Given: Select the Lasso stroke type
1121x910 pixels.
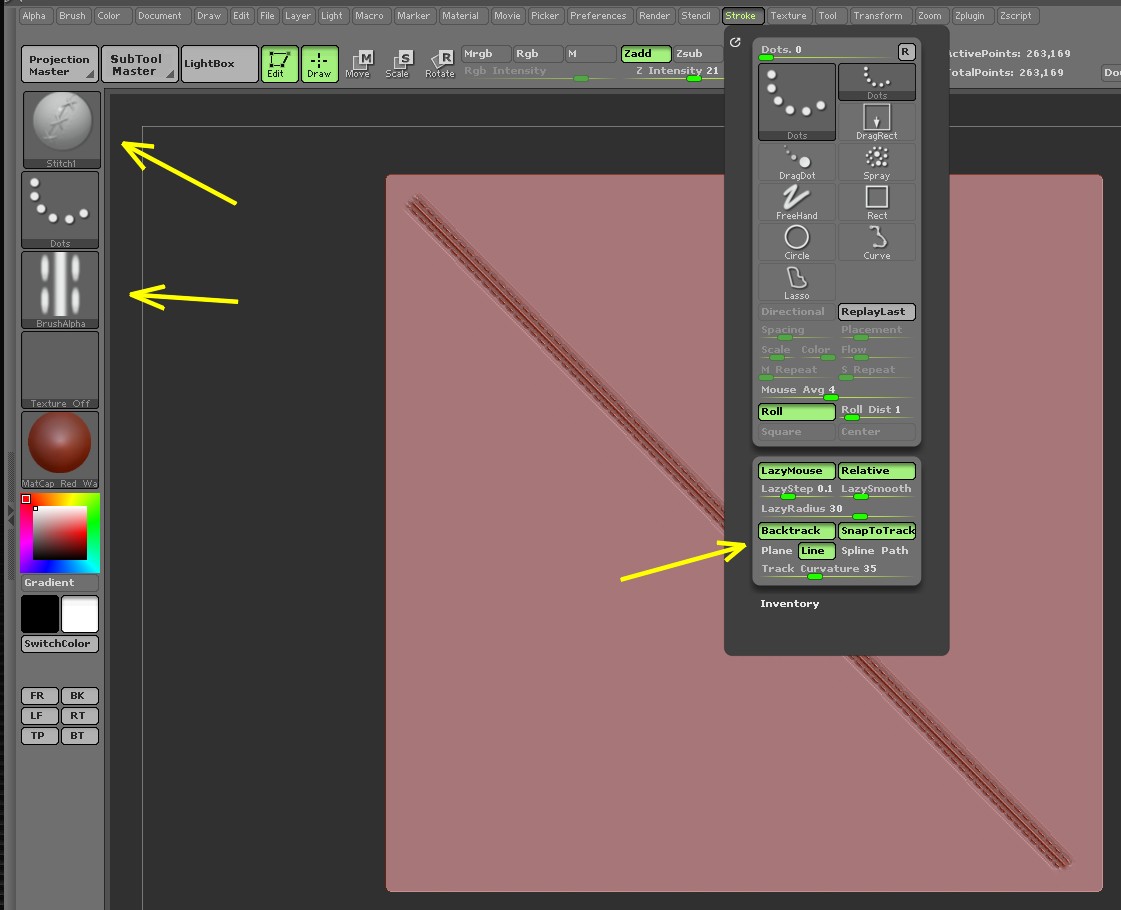Looking at the screenshot, I should tap(796, 282).
